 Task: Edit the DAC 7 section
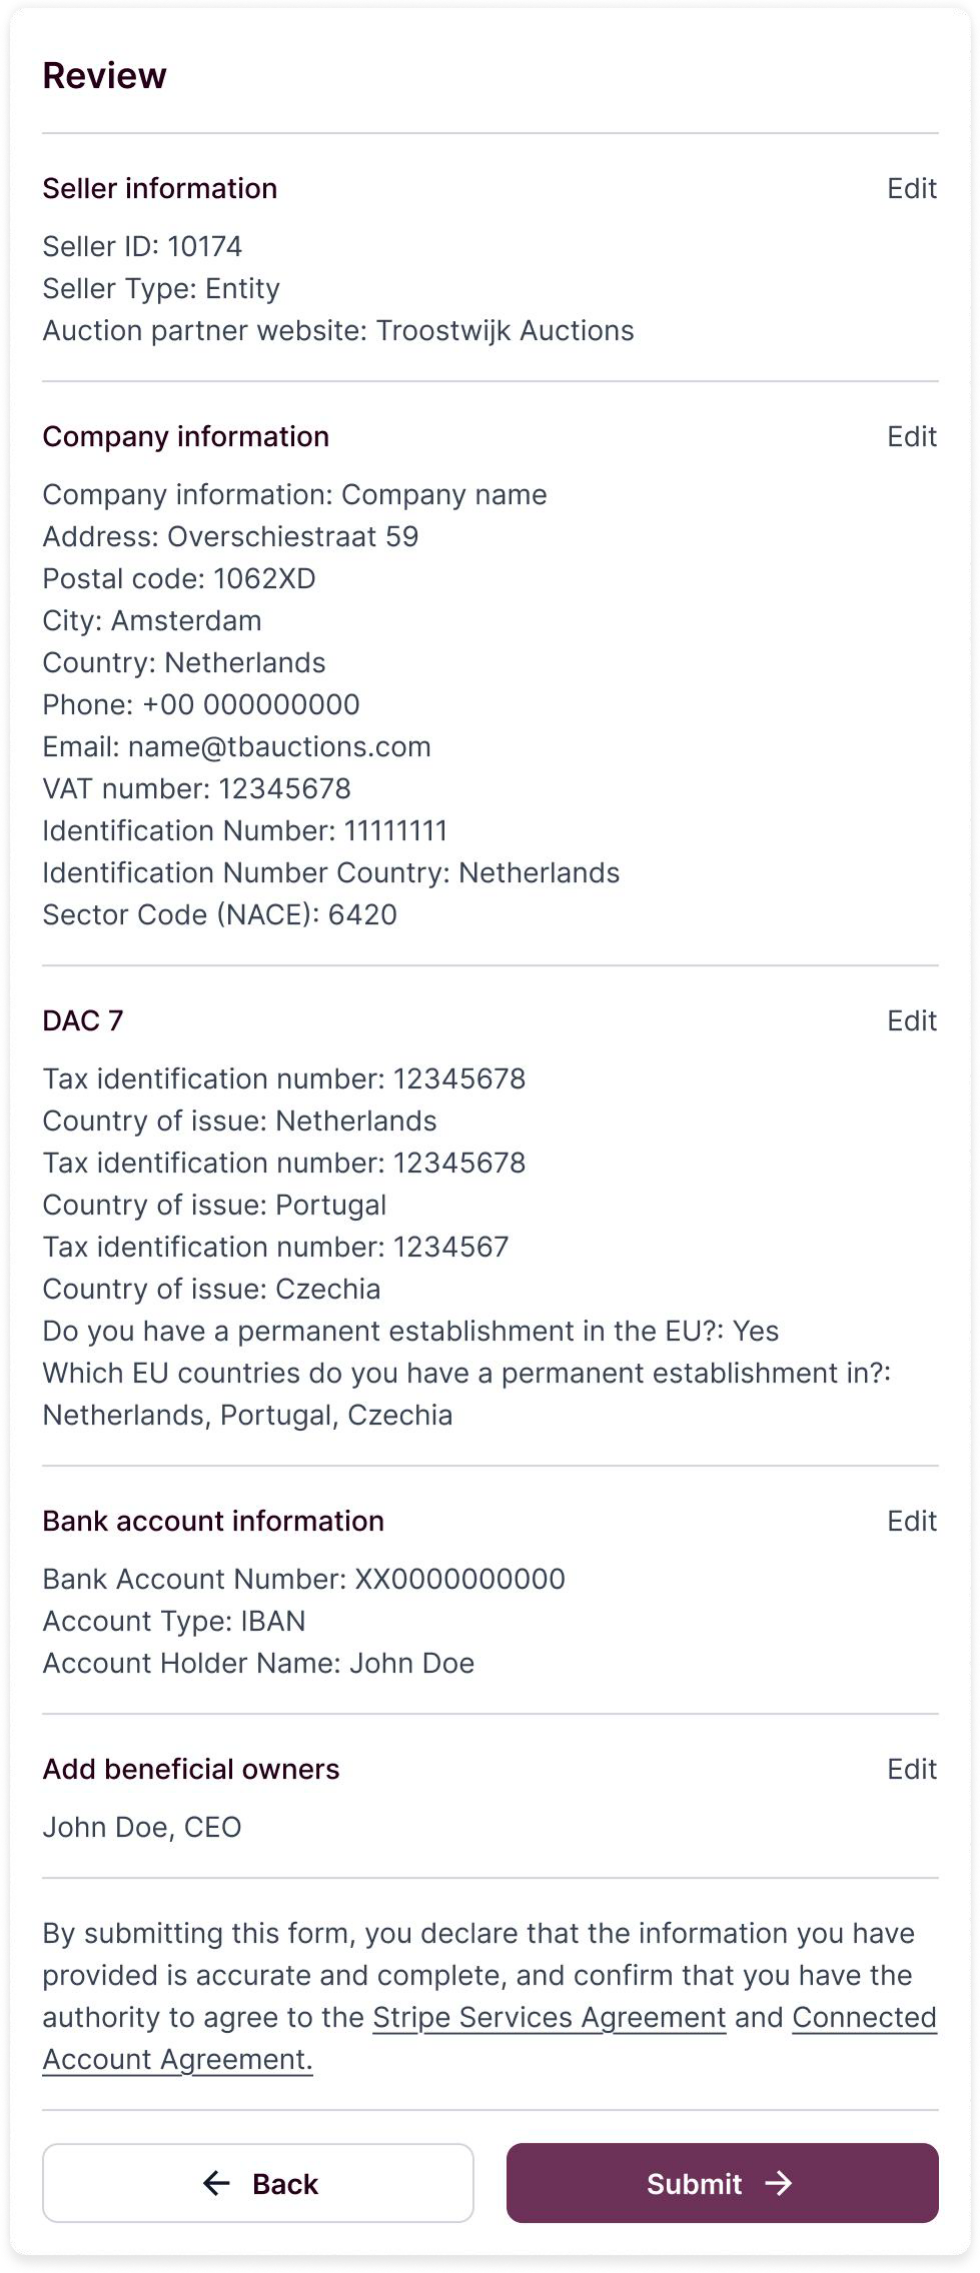[911, 1021]
